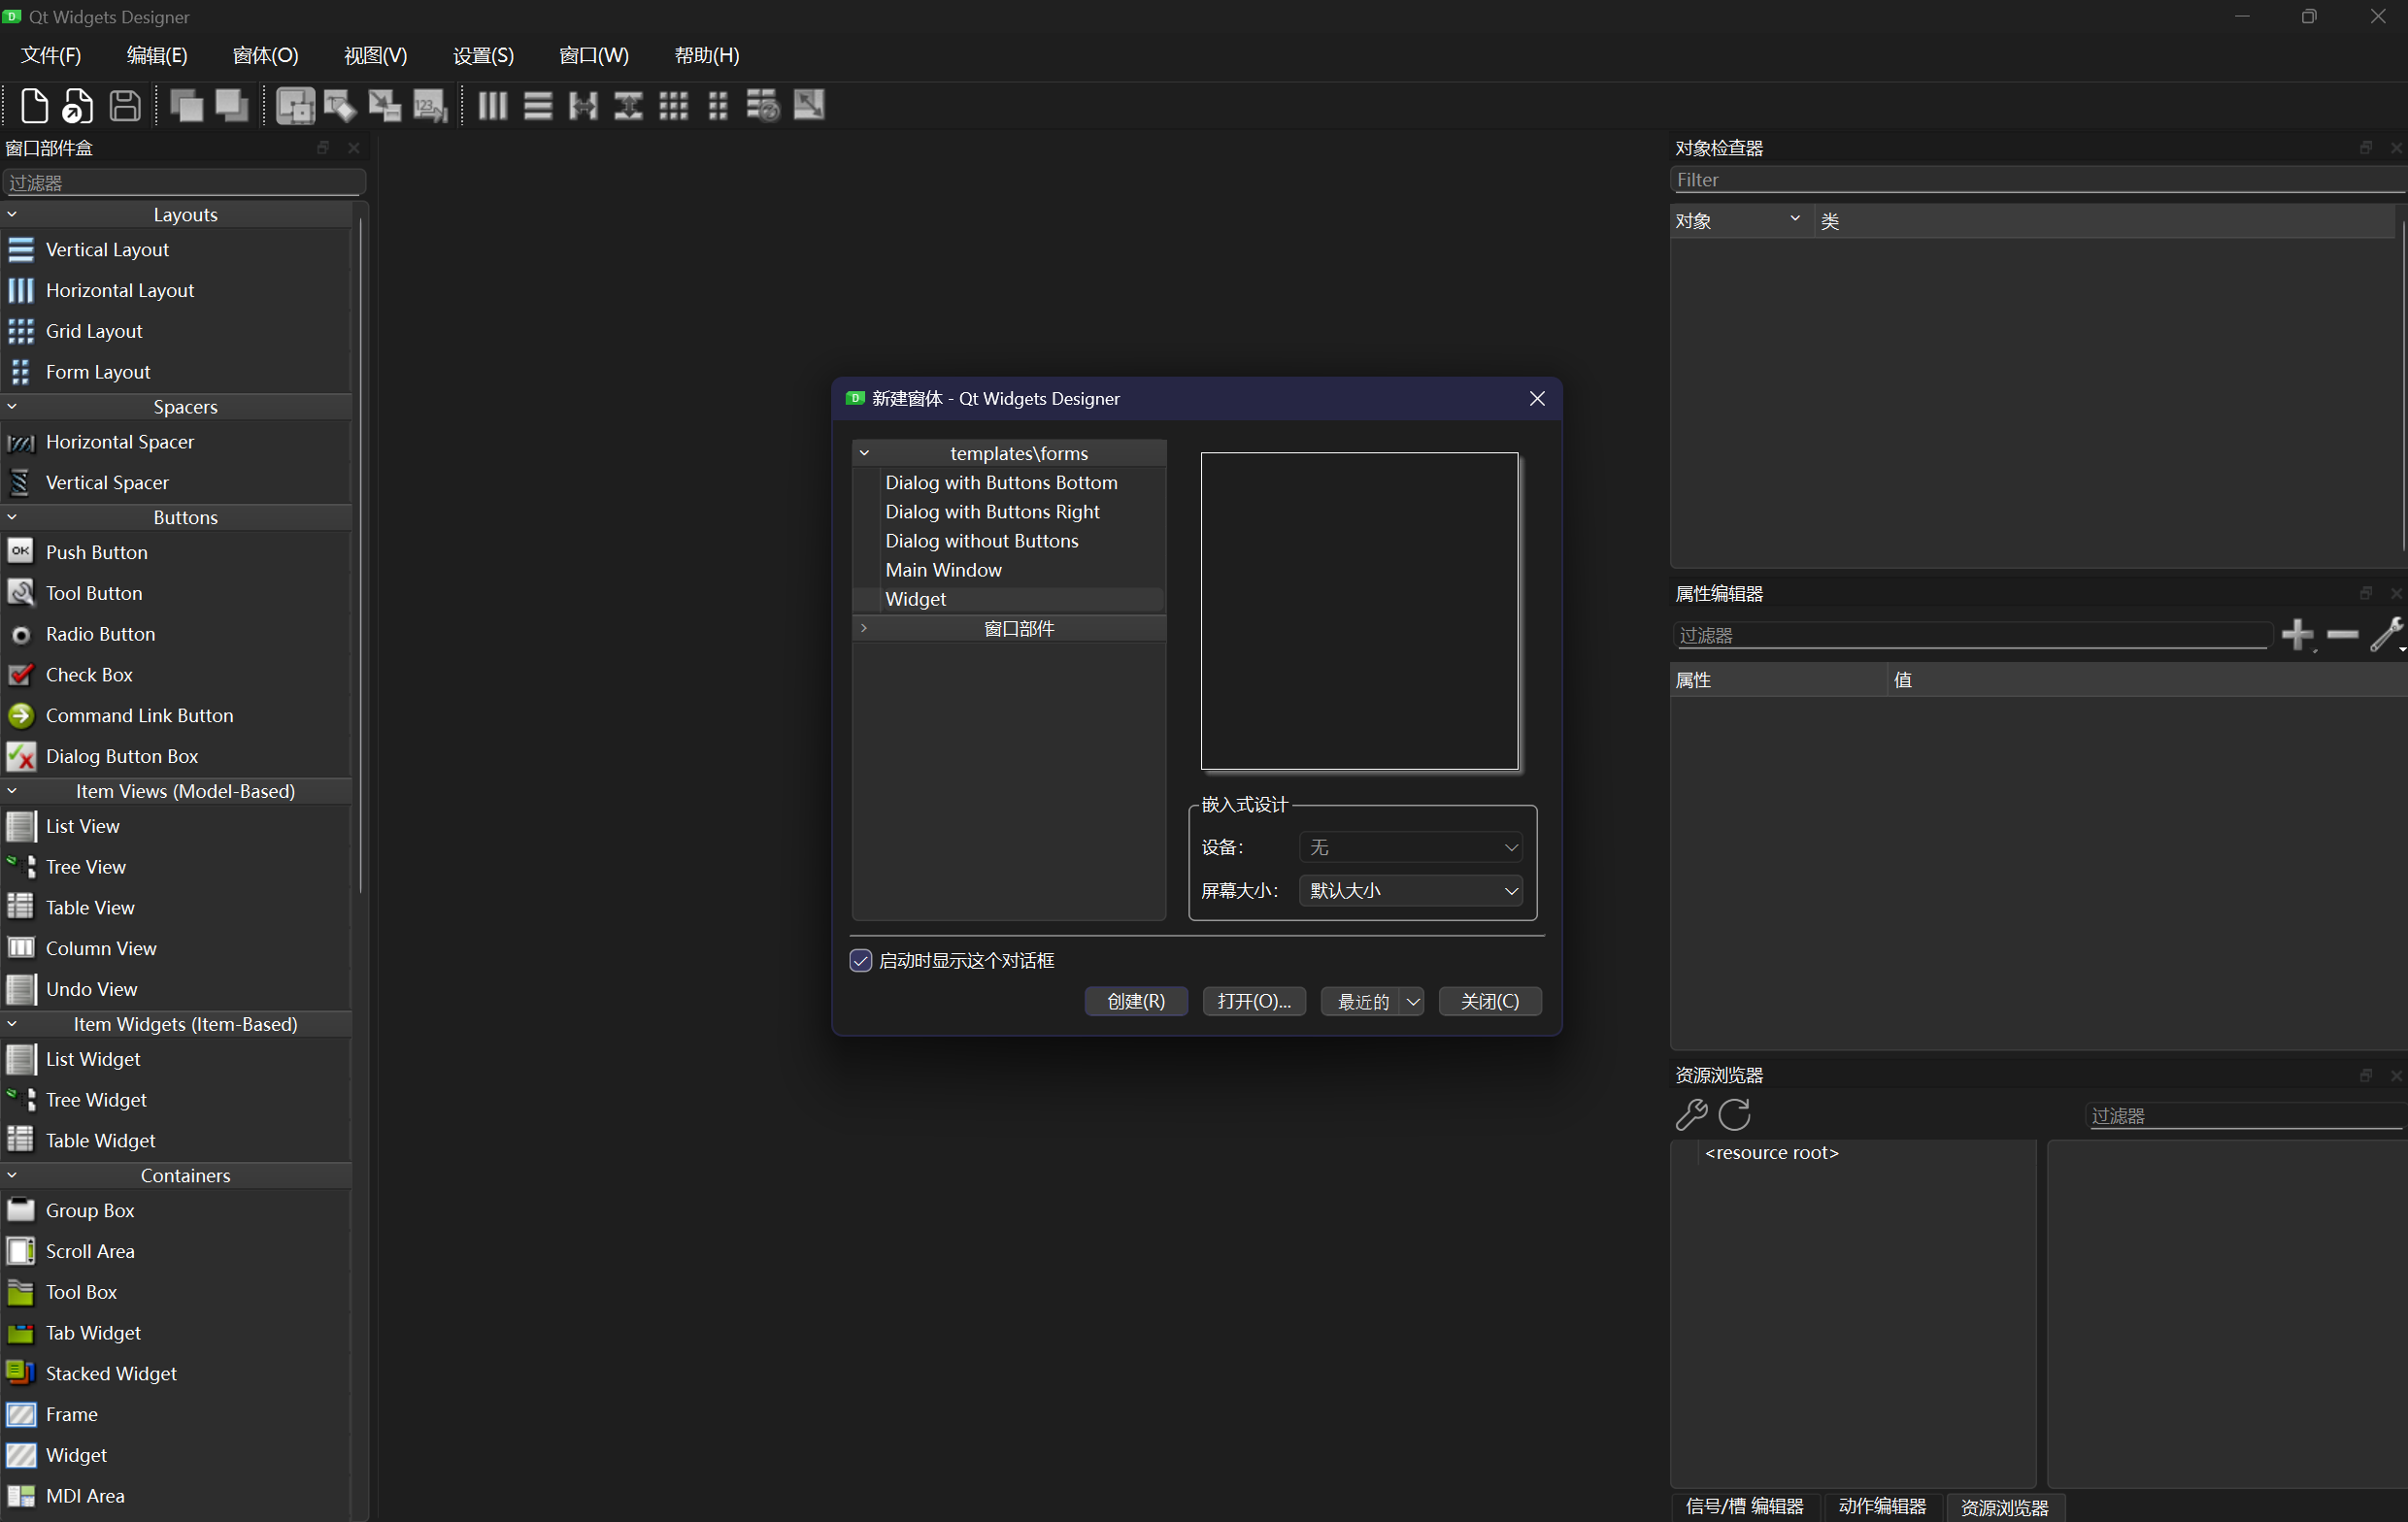Collapse the Layouts category in widget box

click(12, 214)
